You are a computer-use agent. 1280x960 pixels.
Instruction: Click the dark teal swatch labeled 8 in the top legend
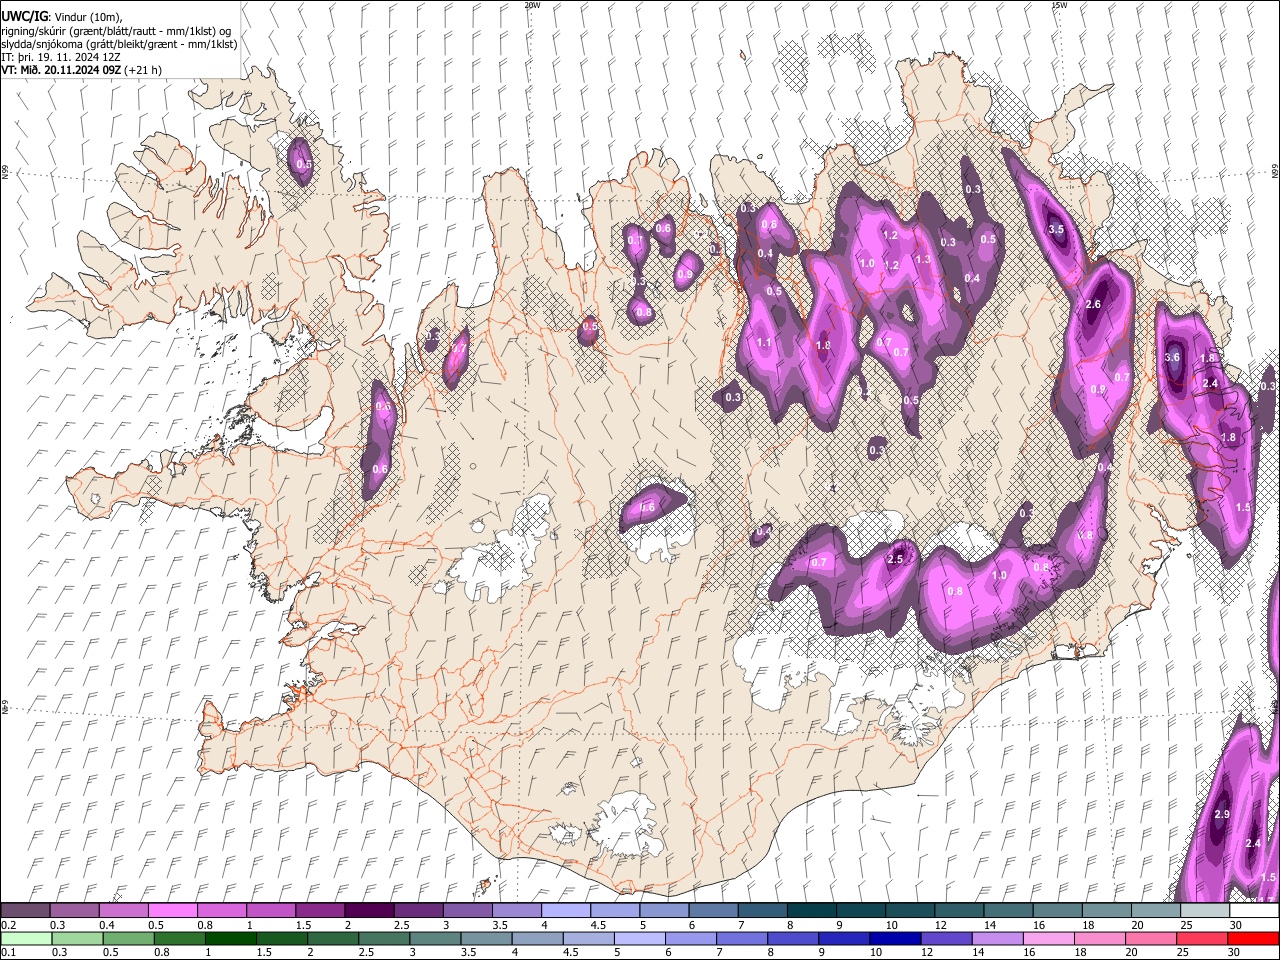810,911
